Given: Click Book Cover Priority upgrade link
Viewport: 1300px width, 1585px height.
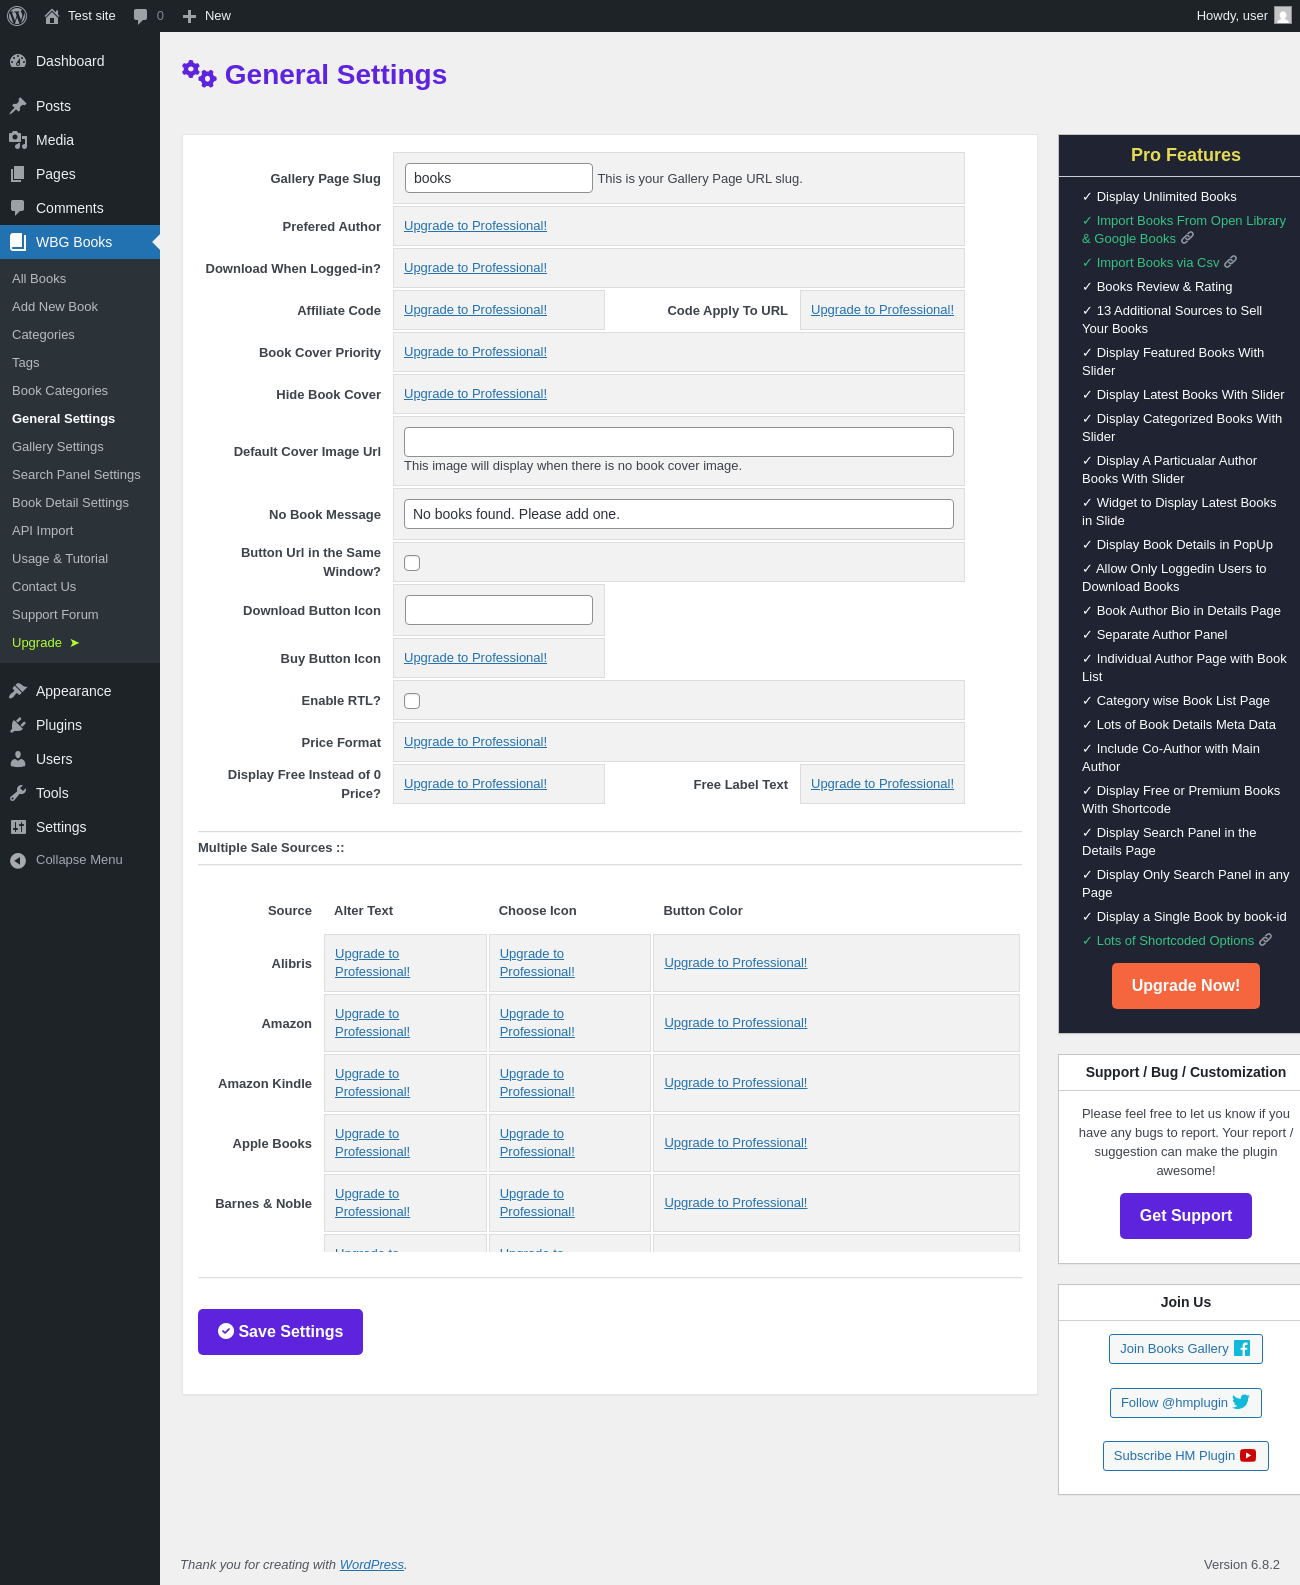Looking at the screenshot, I should pyautogui.click(x=475, y=352).
